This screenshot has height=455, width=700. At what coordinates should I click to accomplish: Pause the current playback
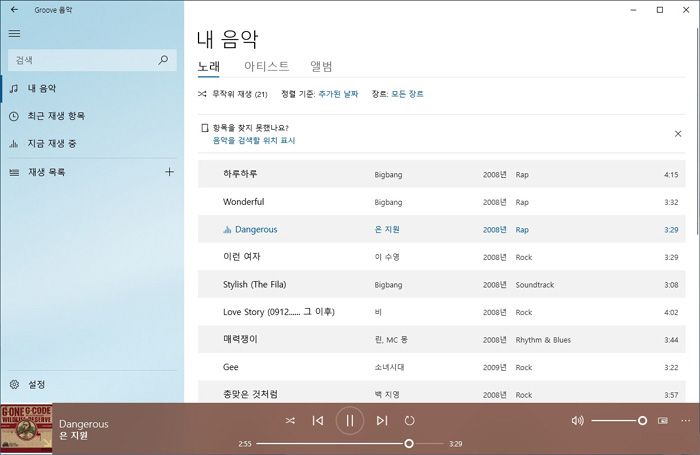point(350,421)
